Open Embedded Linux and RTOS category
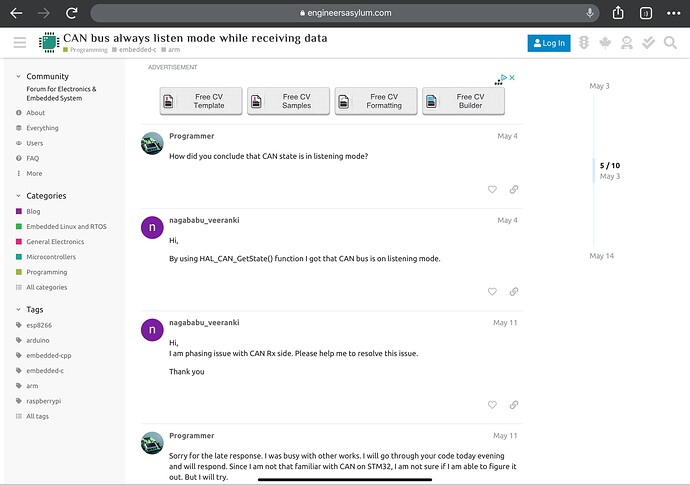690x485 pixels. 61,227
